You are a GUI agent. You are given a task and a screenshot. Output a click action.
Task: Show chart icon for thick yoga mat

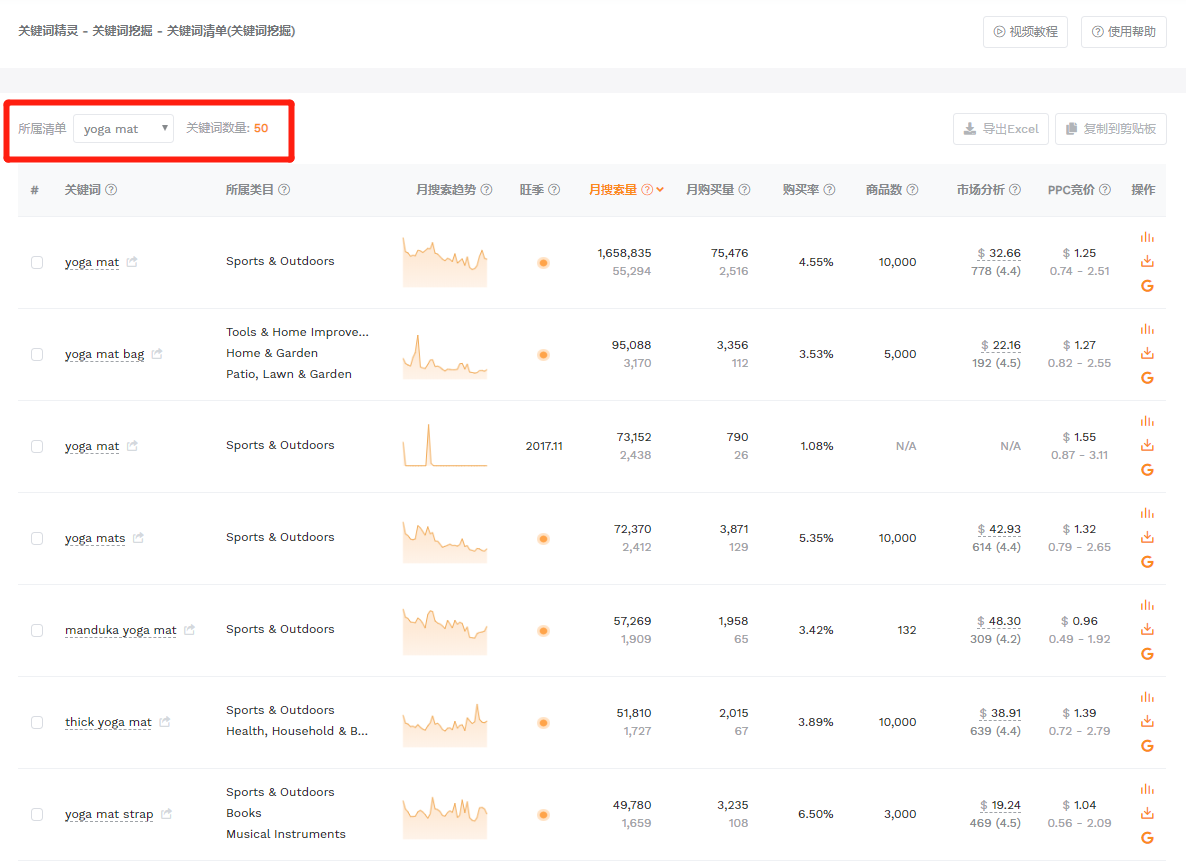point(1147,697)
